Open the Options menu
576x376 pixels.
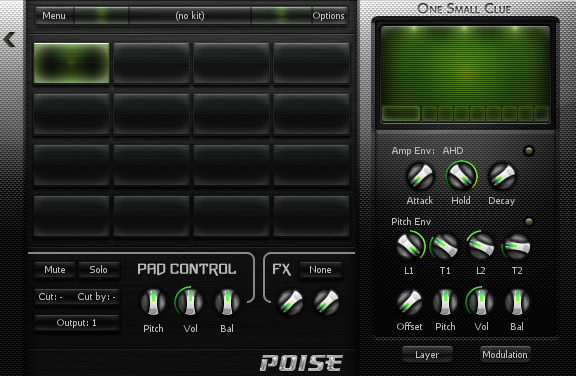click(x=328, y=16)
